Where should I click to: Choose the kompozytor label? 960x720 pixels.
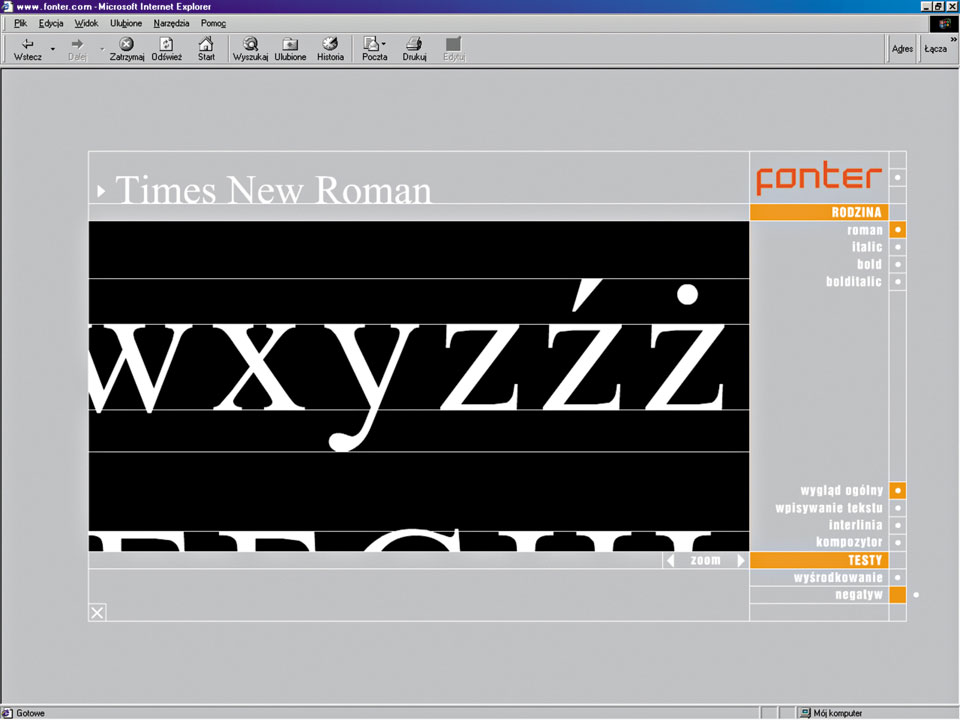pos(849,542)
